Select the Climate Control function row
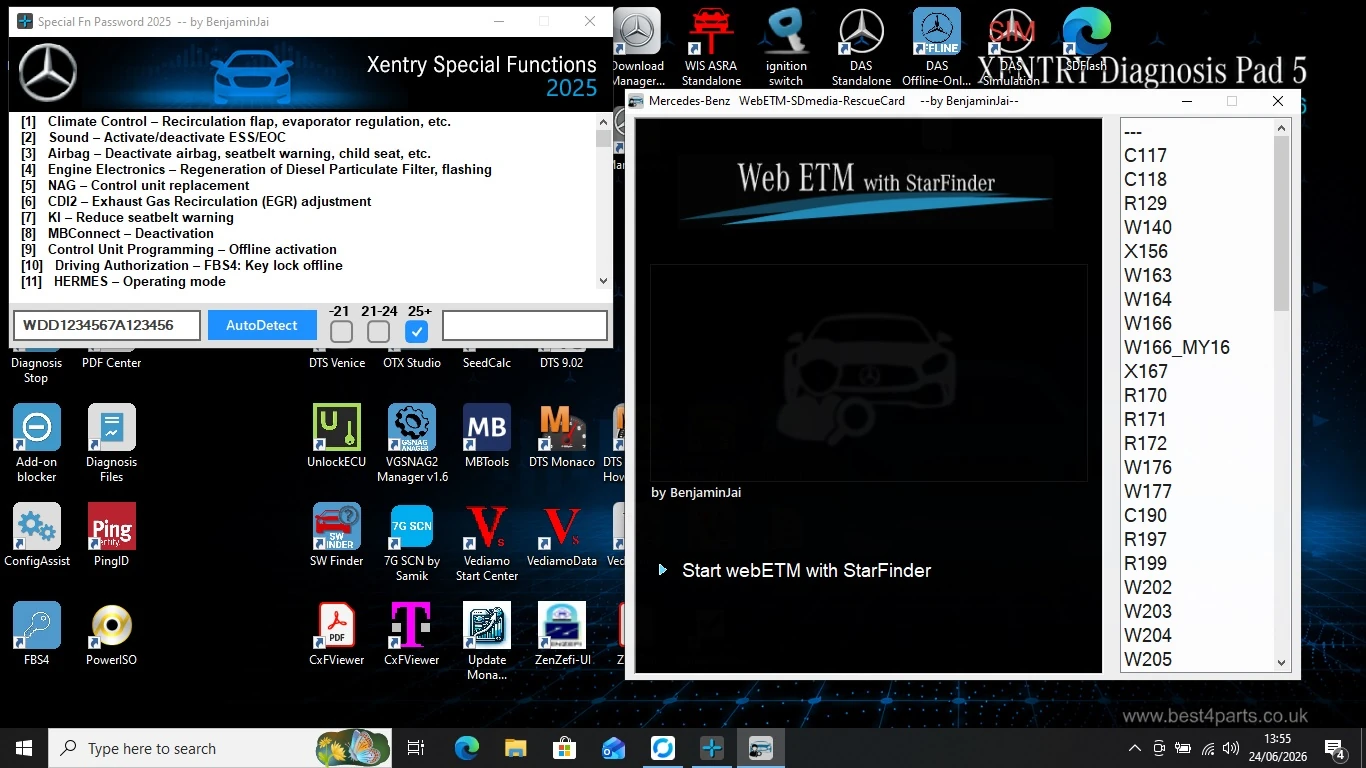The width and height of the screenshot is (1366, 768). click(236, 121)
